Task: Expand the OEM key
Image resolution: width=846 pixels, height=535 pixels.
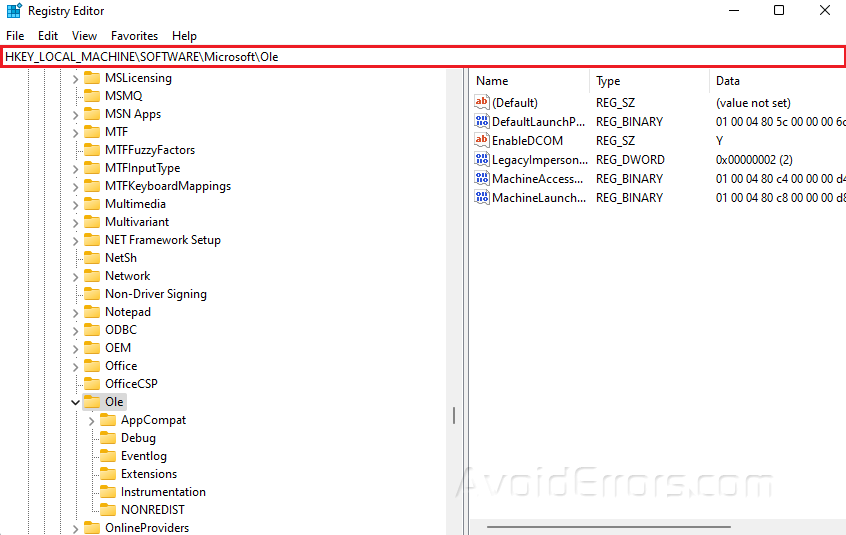Action: click(x=76, y=348)
